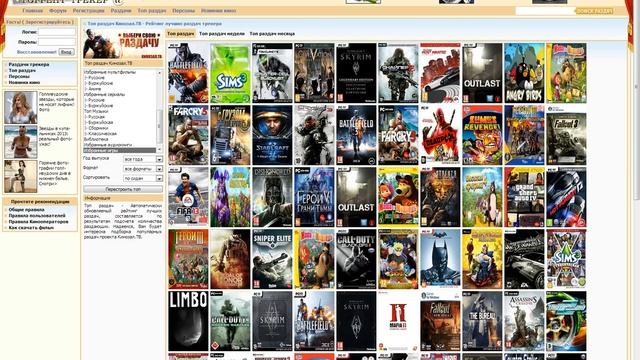Open the Angry Birds game cover
Screen dimensions: 640x360
click(x=524, y=73)
